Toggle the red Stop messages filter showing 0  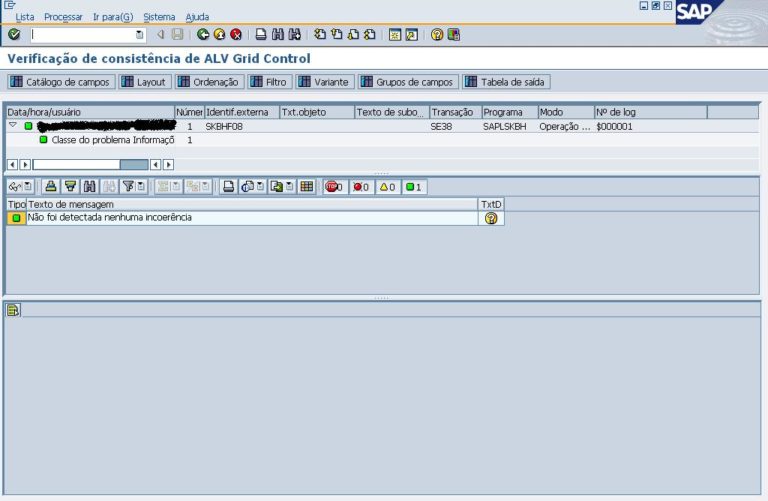tap(334, 186)
